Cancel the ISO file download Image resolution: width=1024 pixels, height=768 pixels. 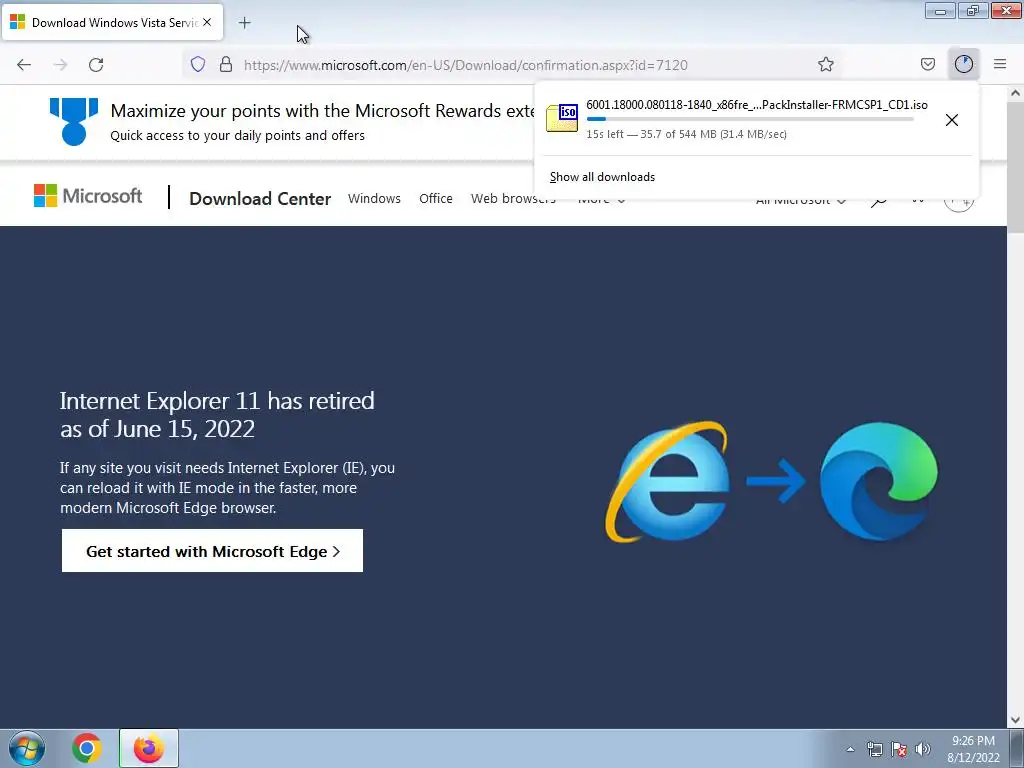click(952, 120)
